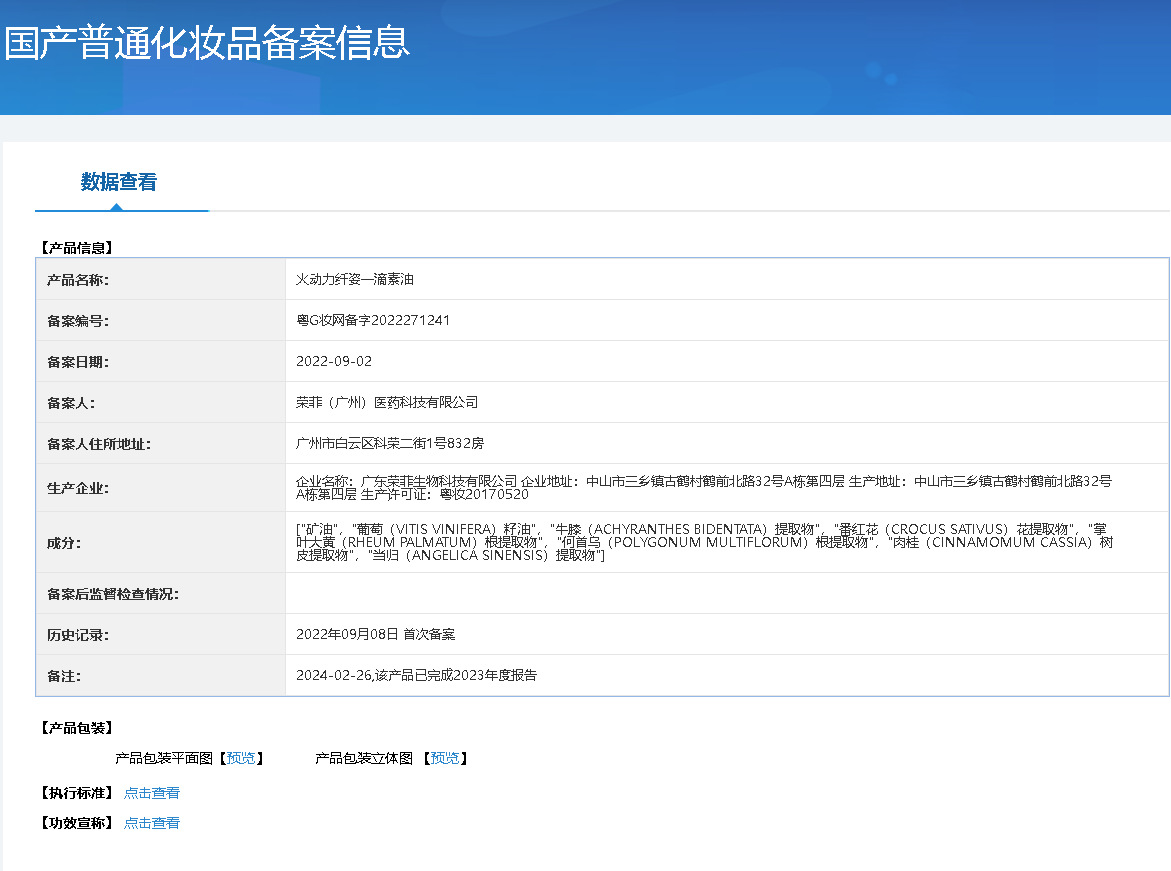Screen dimensions: 1171x871
Task: Preview 产品包装平面图 via 预览 link
Action: click(240, 758)
